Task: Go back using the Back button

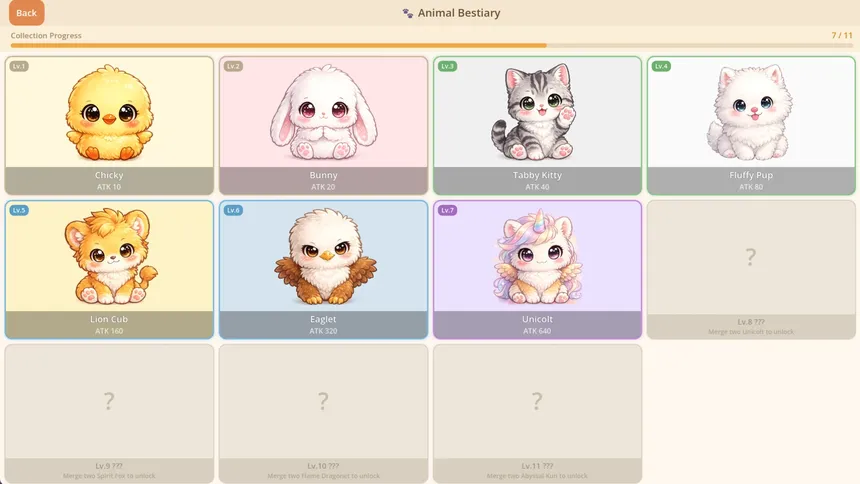Action: click(x=26, y=13)
